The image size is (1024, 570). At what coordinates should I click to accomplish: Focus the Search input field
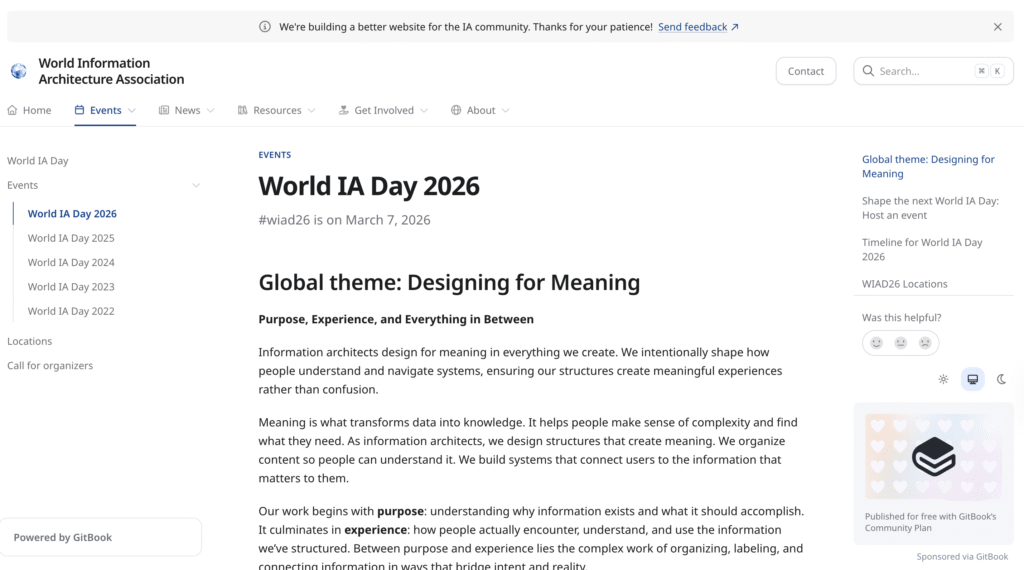click(920, 71)
